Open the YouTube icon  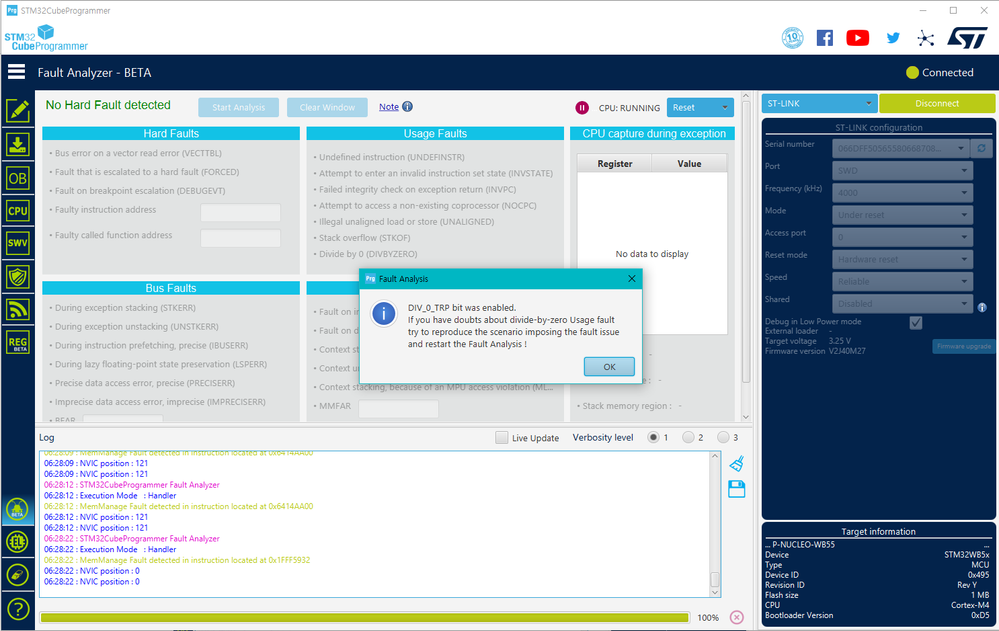(x=858, y=38)
